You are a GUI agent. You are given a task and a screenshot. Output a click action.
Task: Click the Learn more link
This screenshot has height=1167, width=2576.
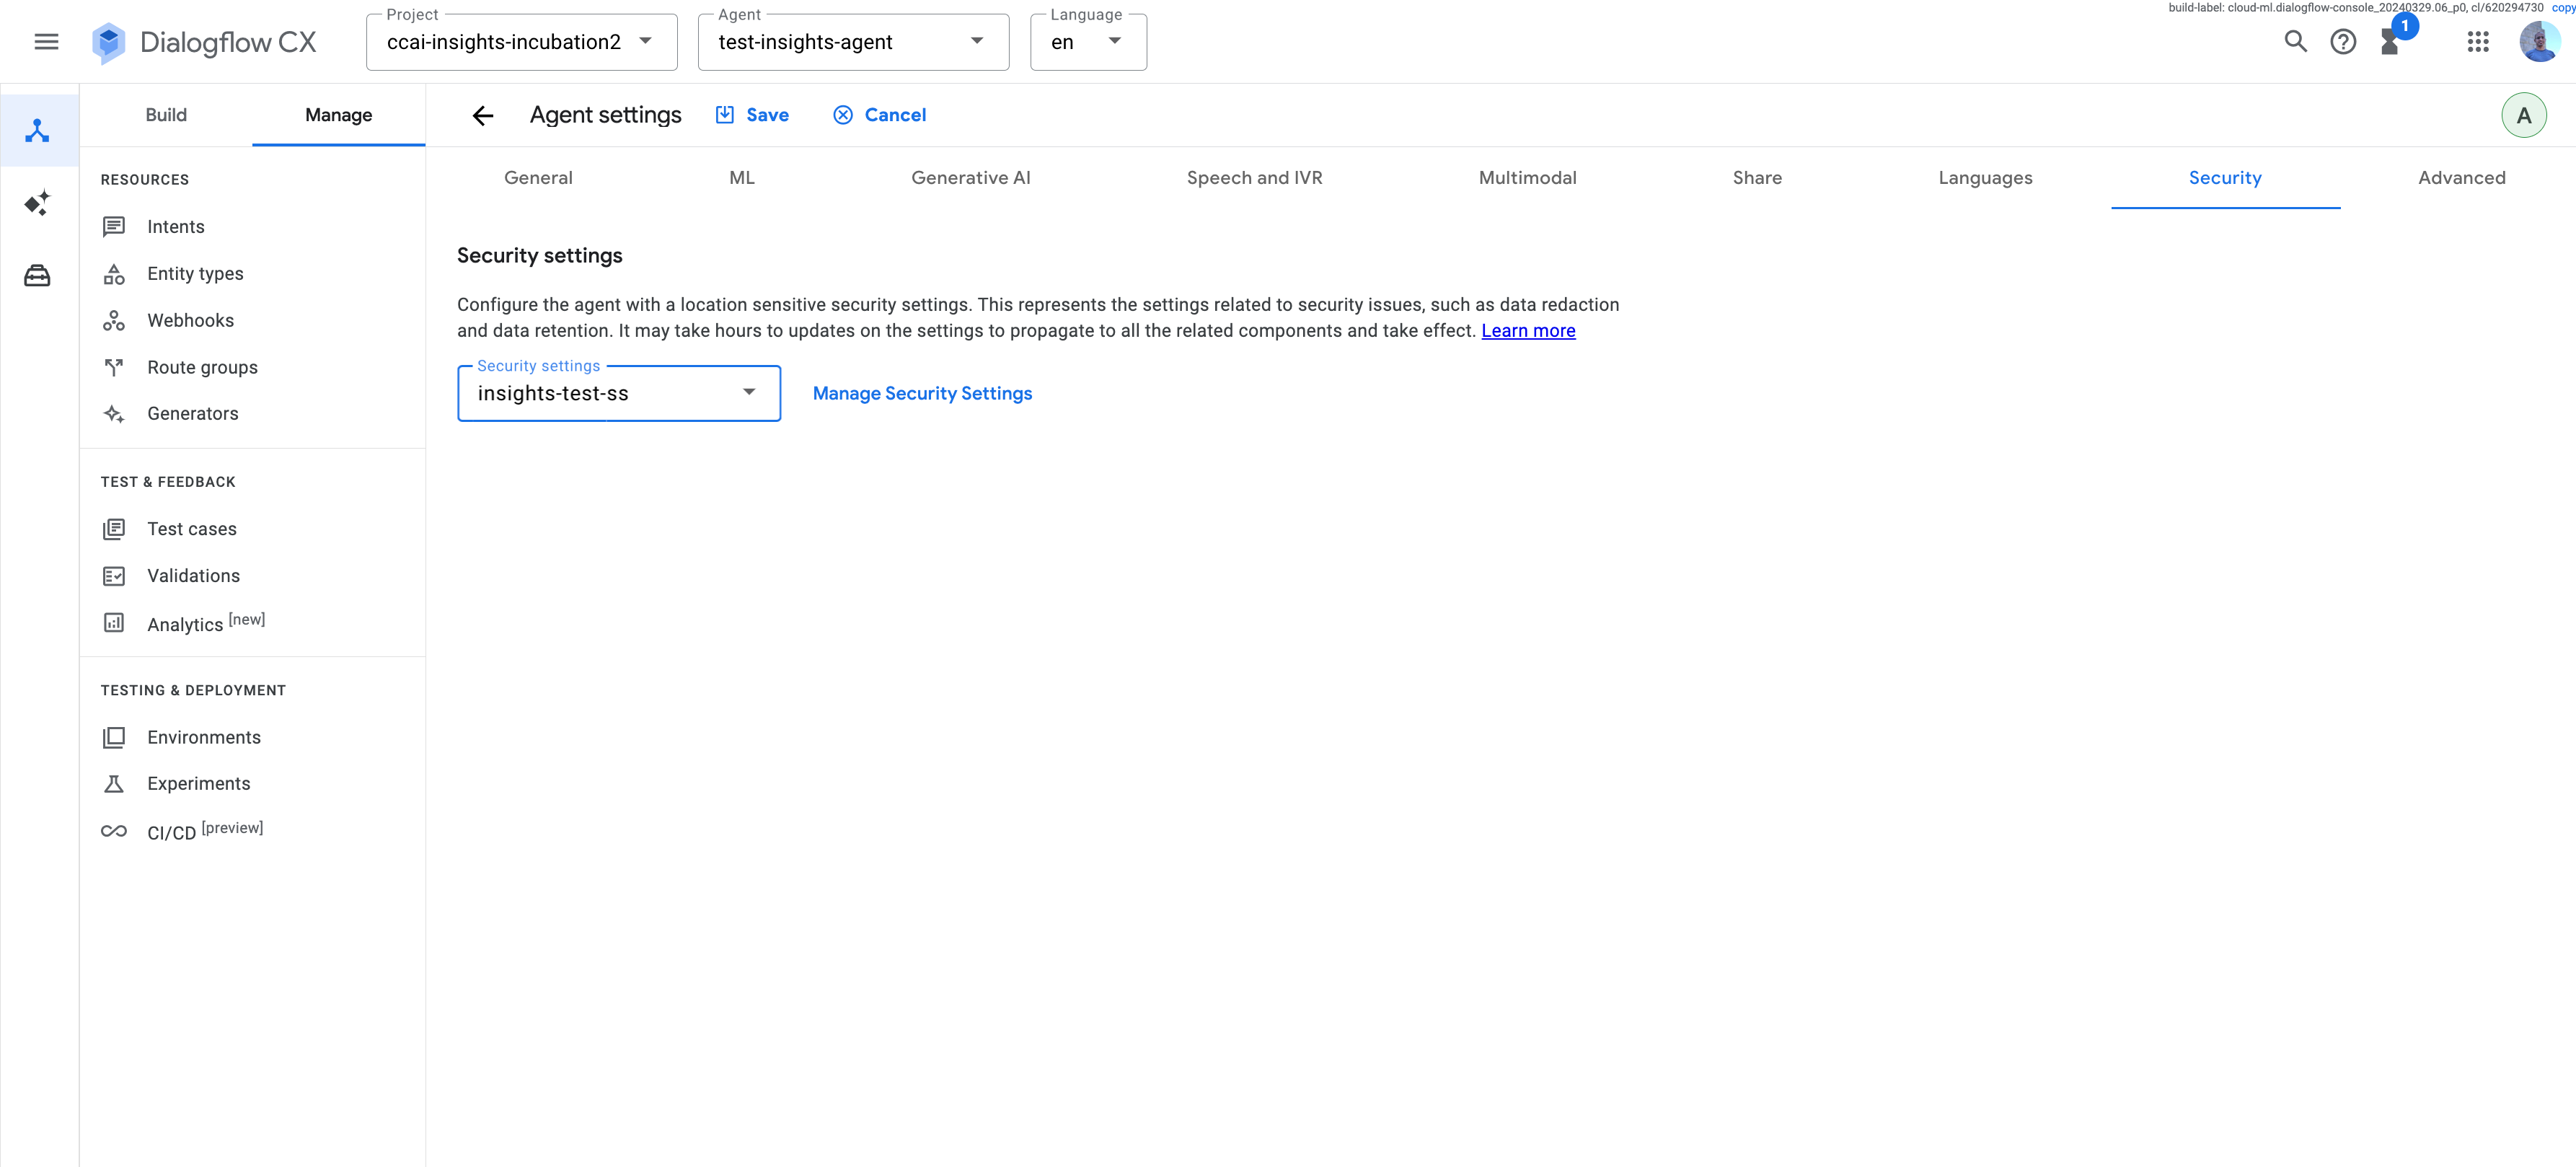(x=1527, y=331)
